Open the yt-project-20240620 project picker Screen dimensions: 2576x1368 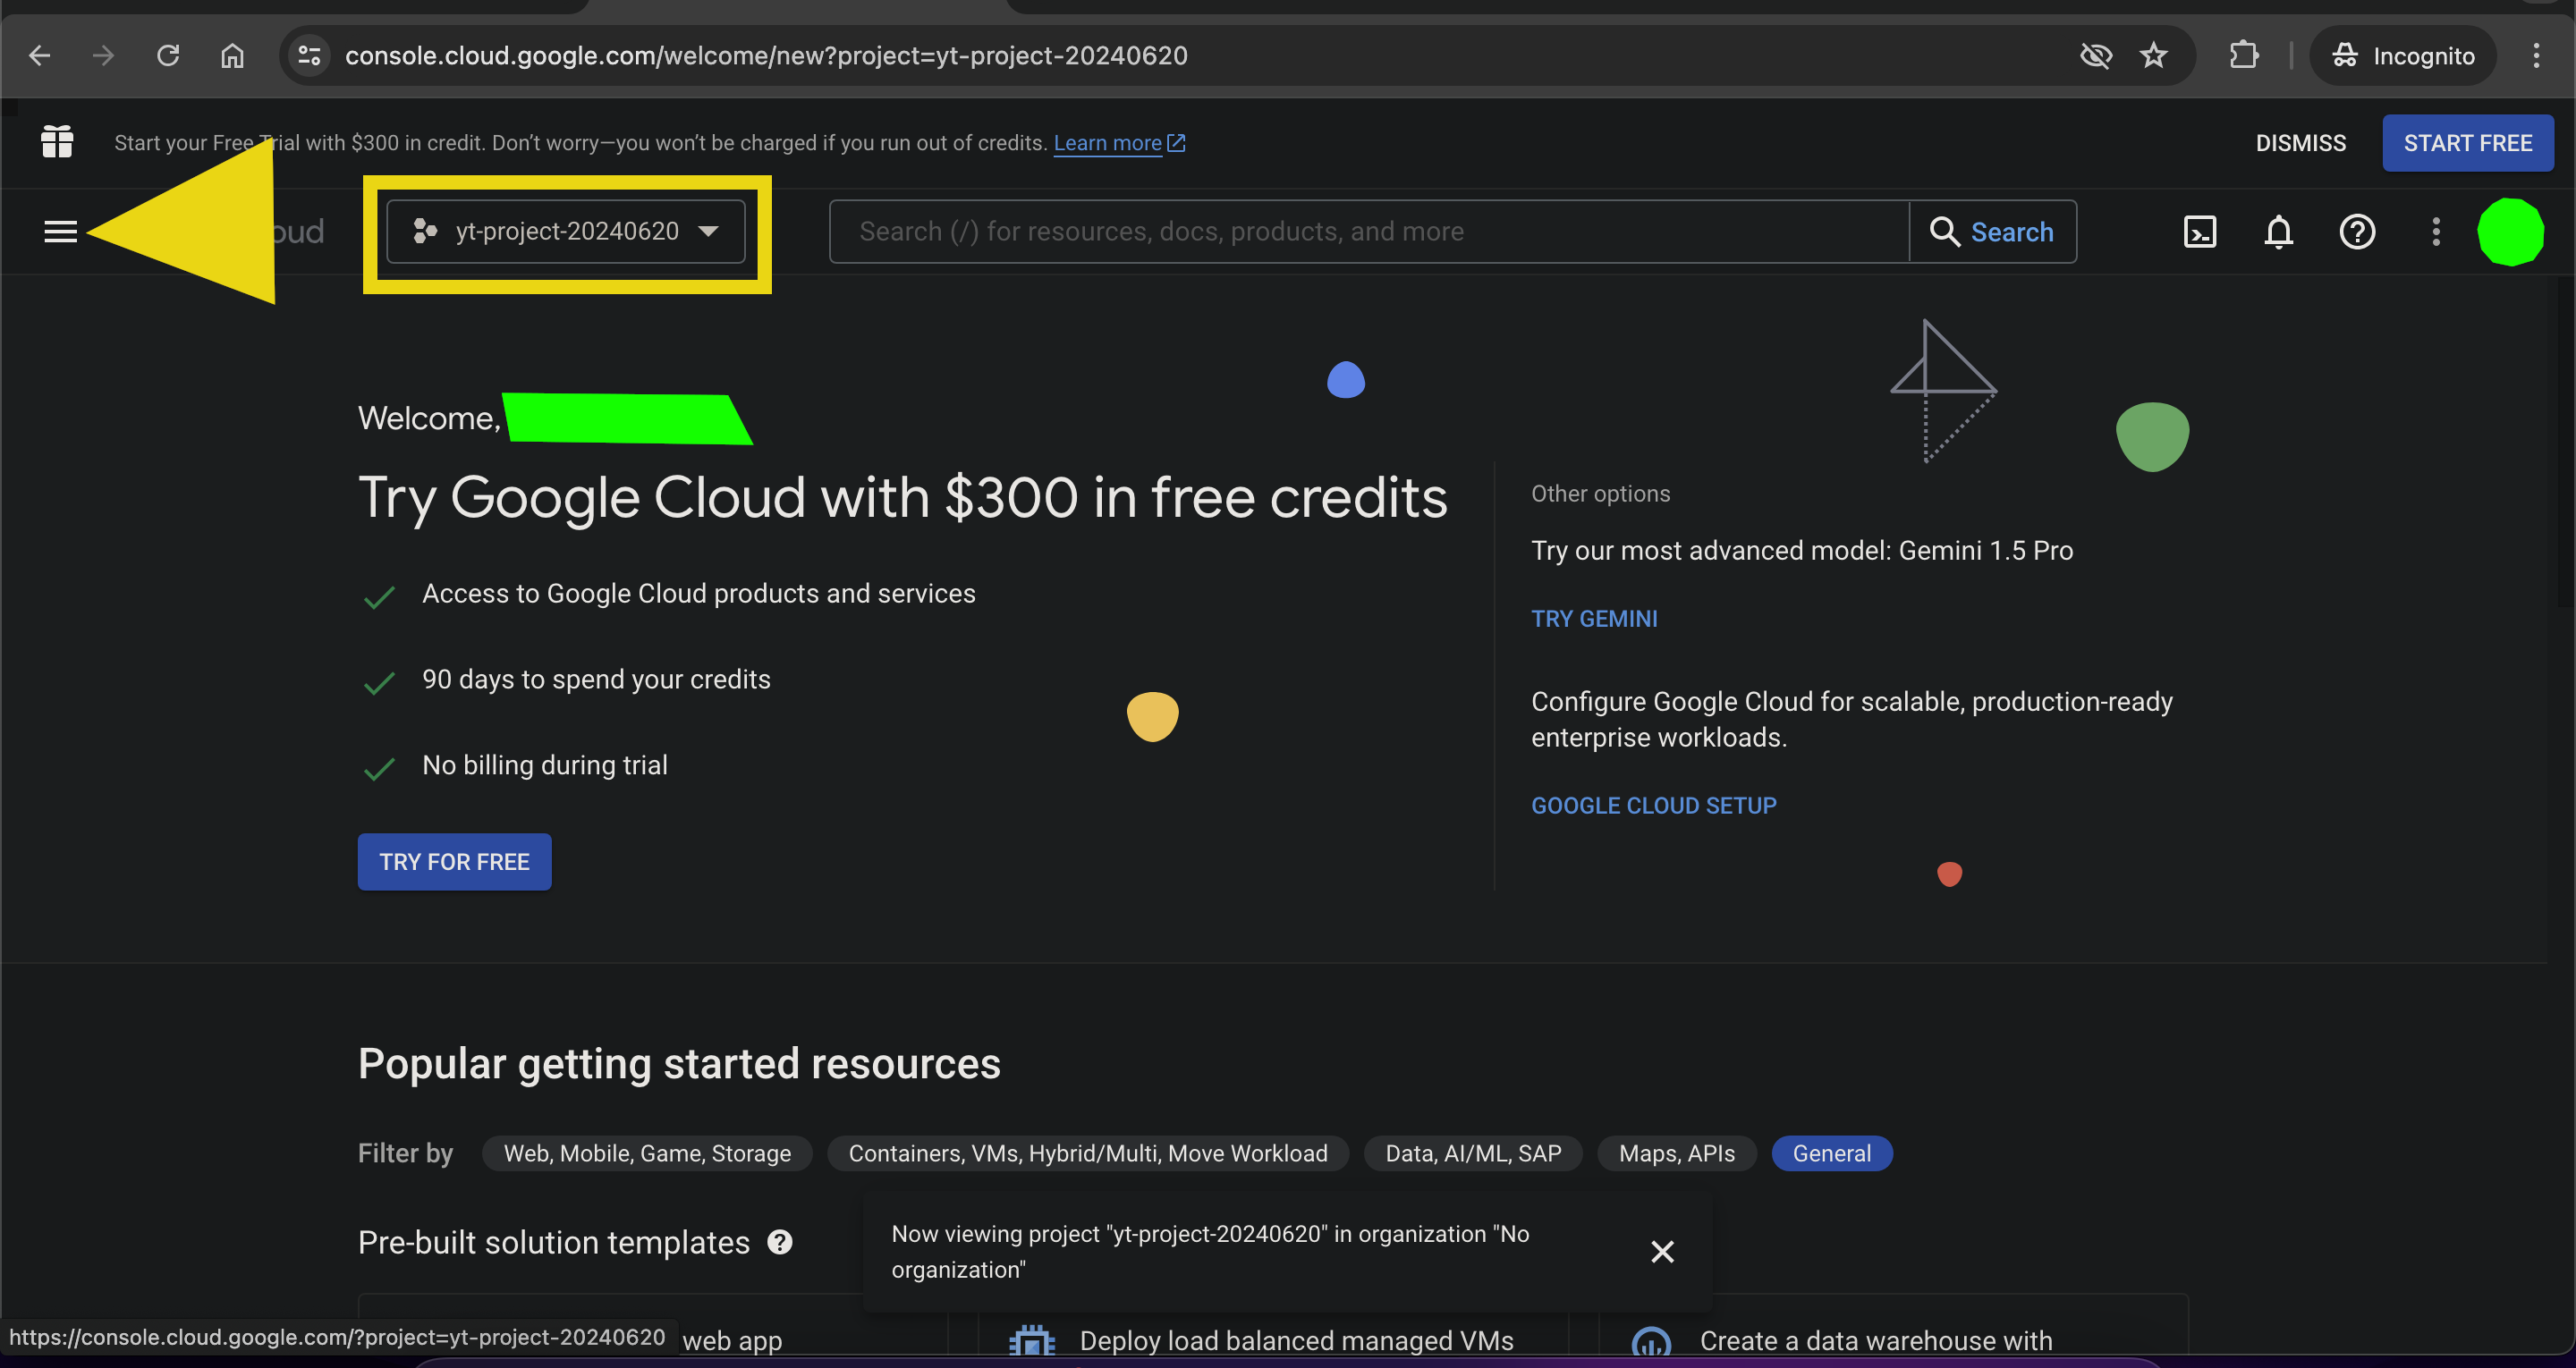(x=566, y=232)
